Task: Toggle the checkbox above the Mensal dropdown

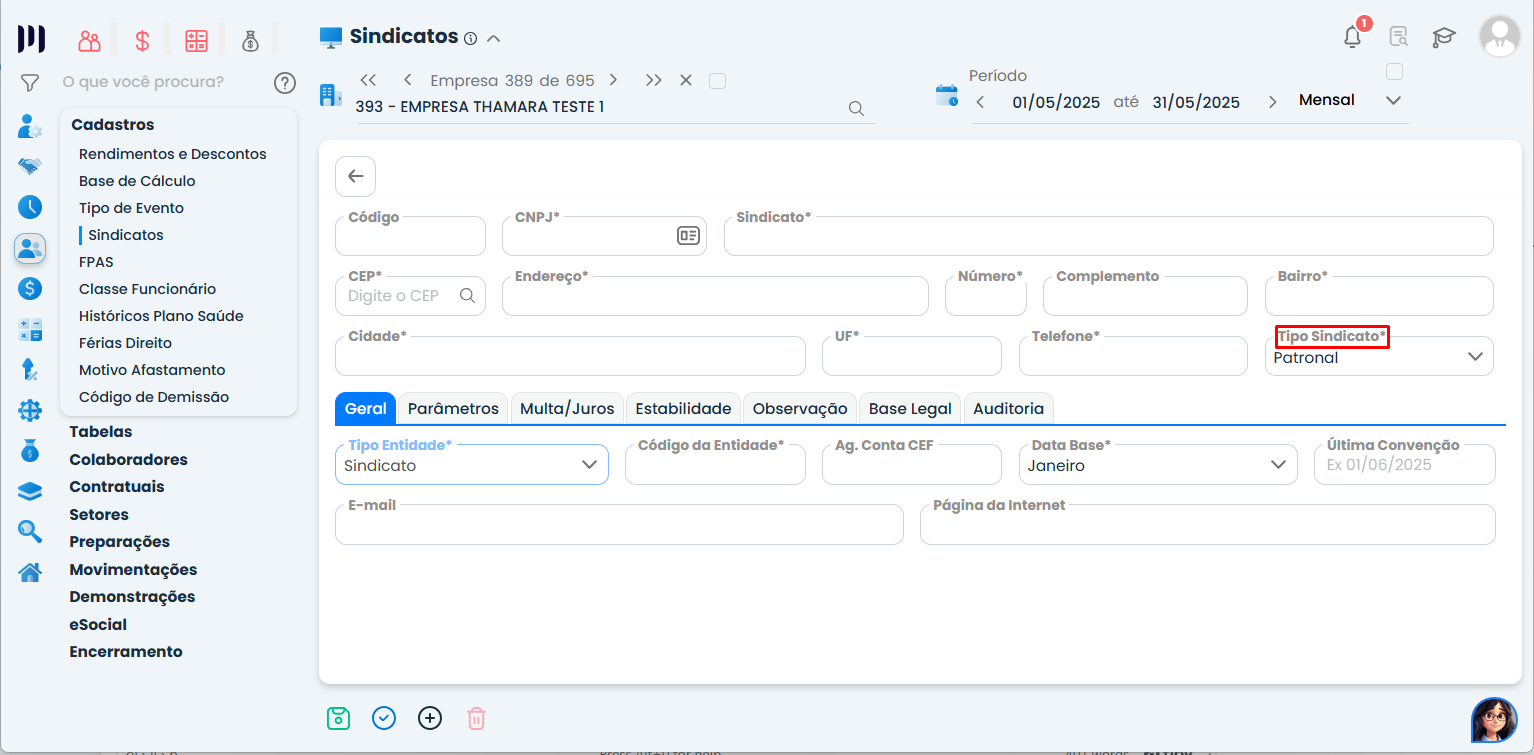Action: tap(1395, 72)
